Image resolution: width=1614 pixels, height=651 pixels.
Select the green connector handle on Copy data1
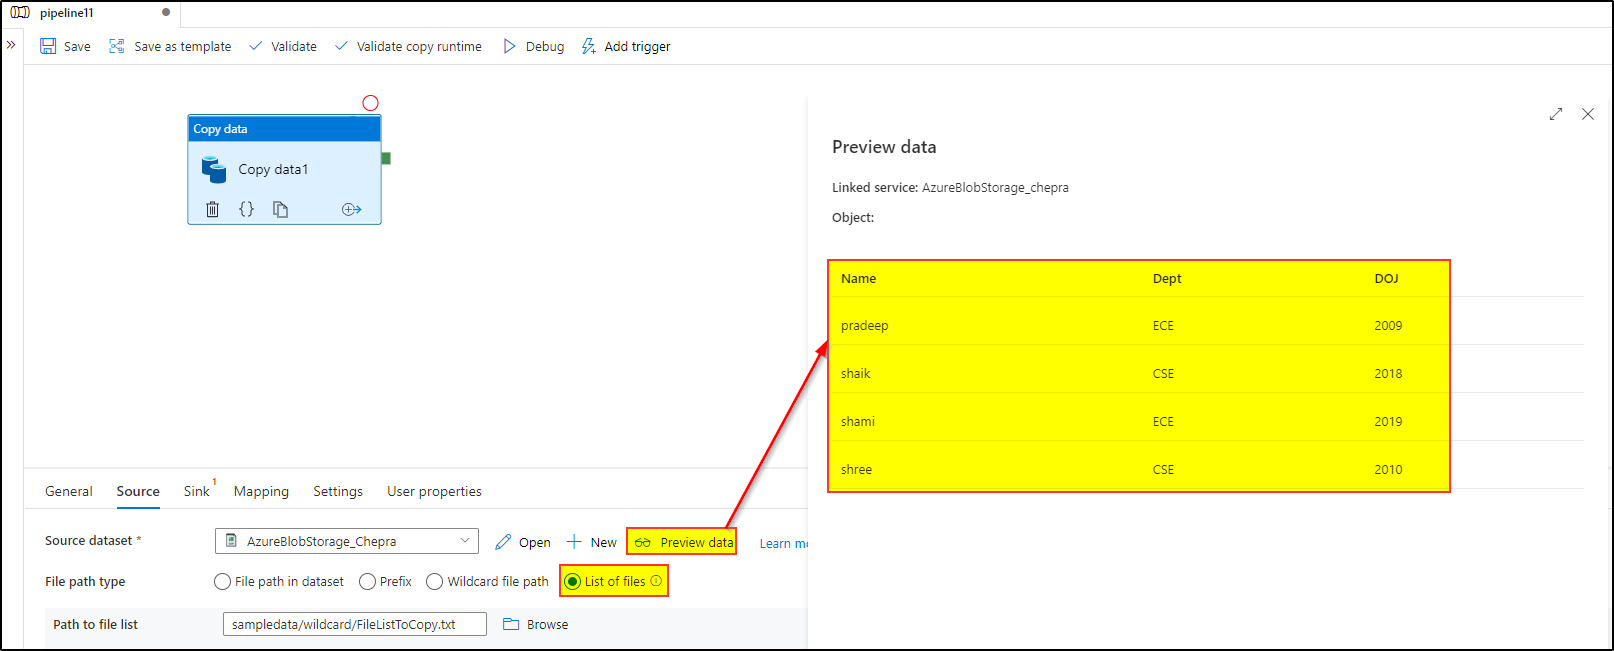pos(385,158)
